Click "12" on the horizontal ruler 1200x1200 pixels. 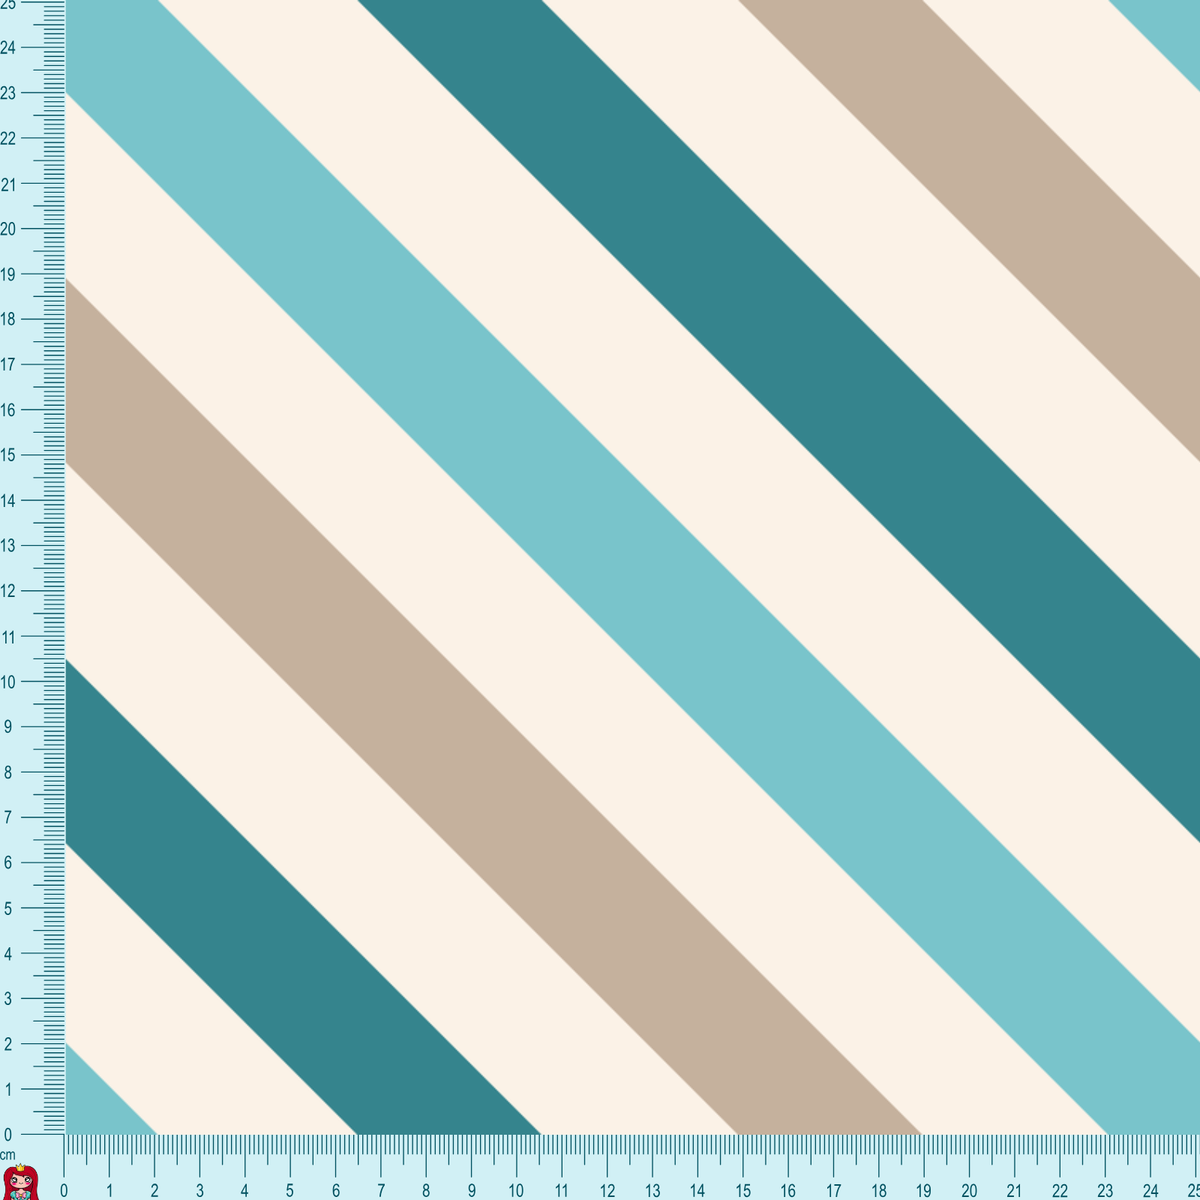[607, 1190]
